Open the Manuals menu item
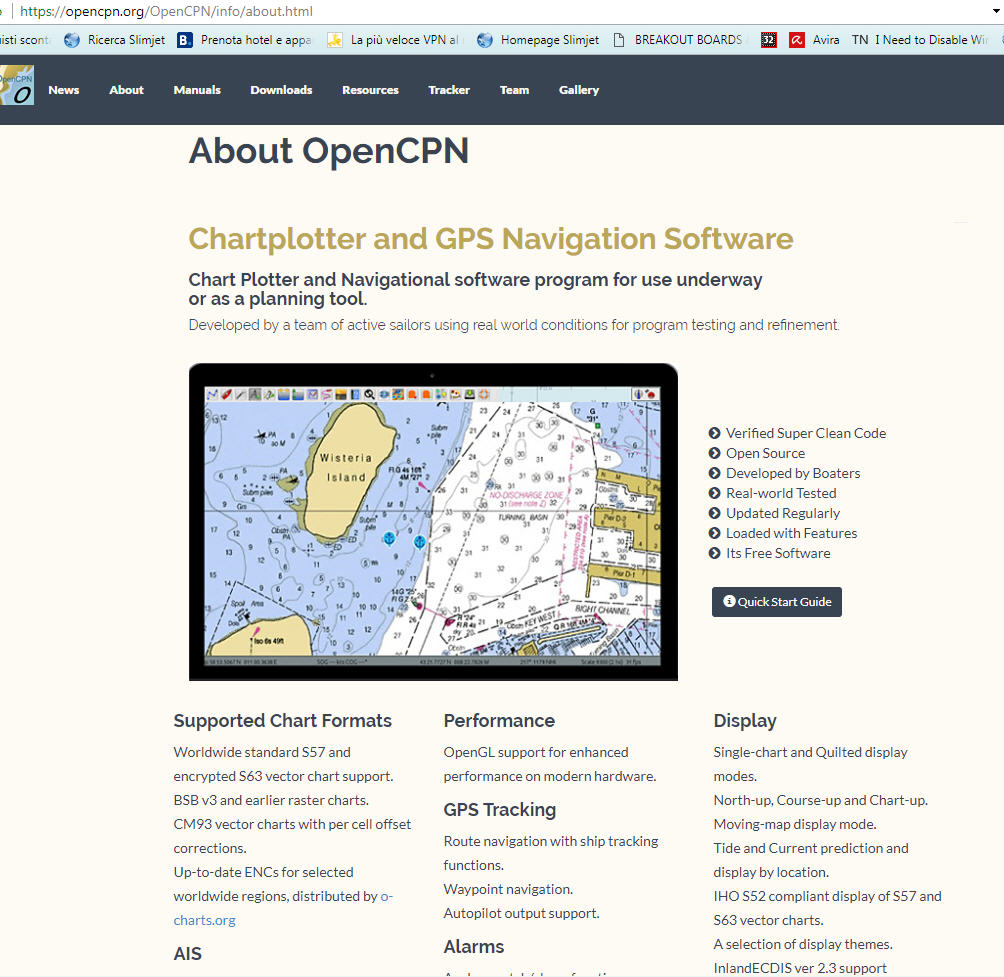The width and height of the screenshot is (1004, 977). pos(197,90)
